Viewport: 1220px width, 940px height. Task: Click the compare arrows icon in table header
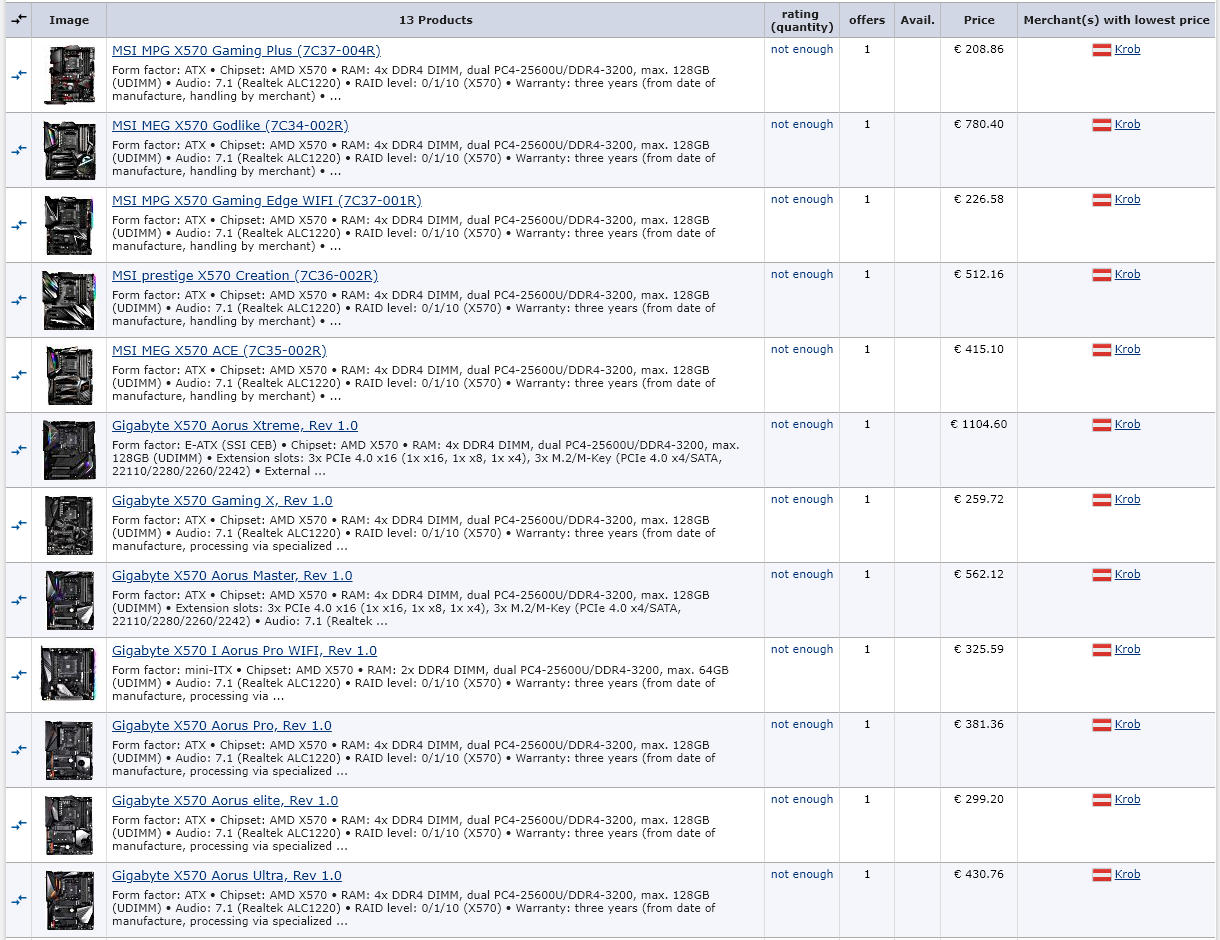tap(19, 19)
